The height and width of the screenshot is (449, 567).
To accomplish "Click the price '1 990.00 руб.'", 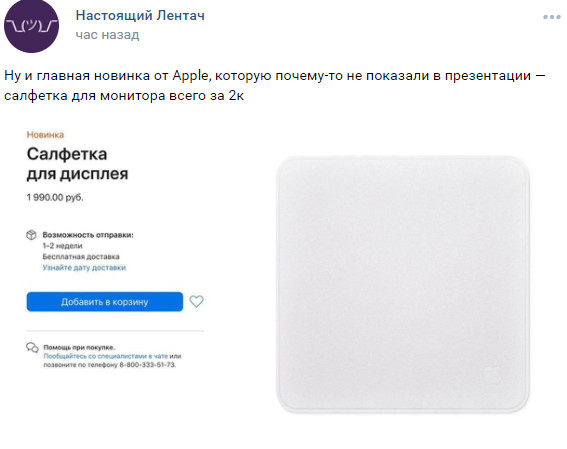I will click(55, 197).
